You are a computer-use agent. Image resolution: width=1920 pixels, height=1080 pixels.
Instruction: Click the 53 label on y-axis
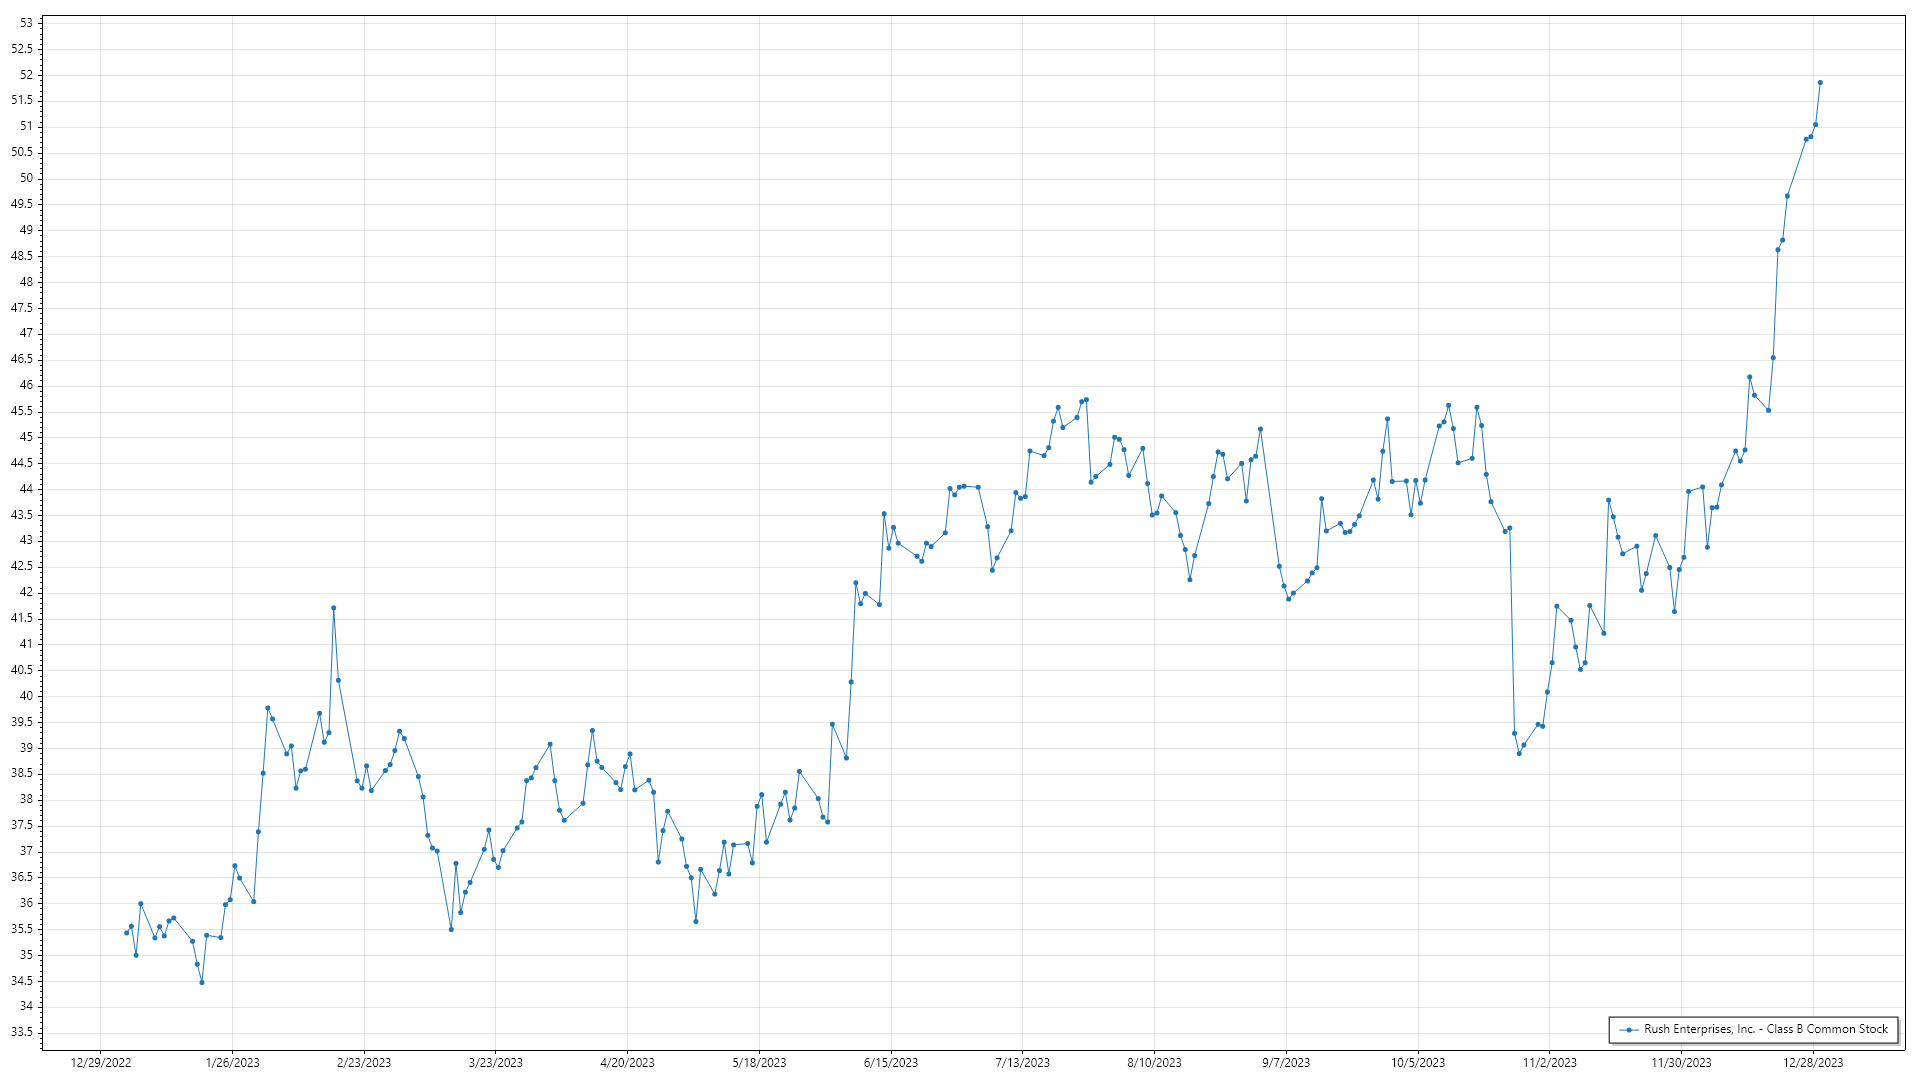(x=26, y=23)
